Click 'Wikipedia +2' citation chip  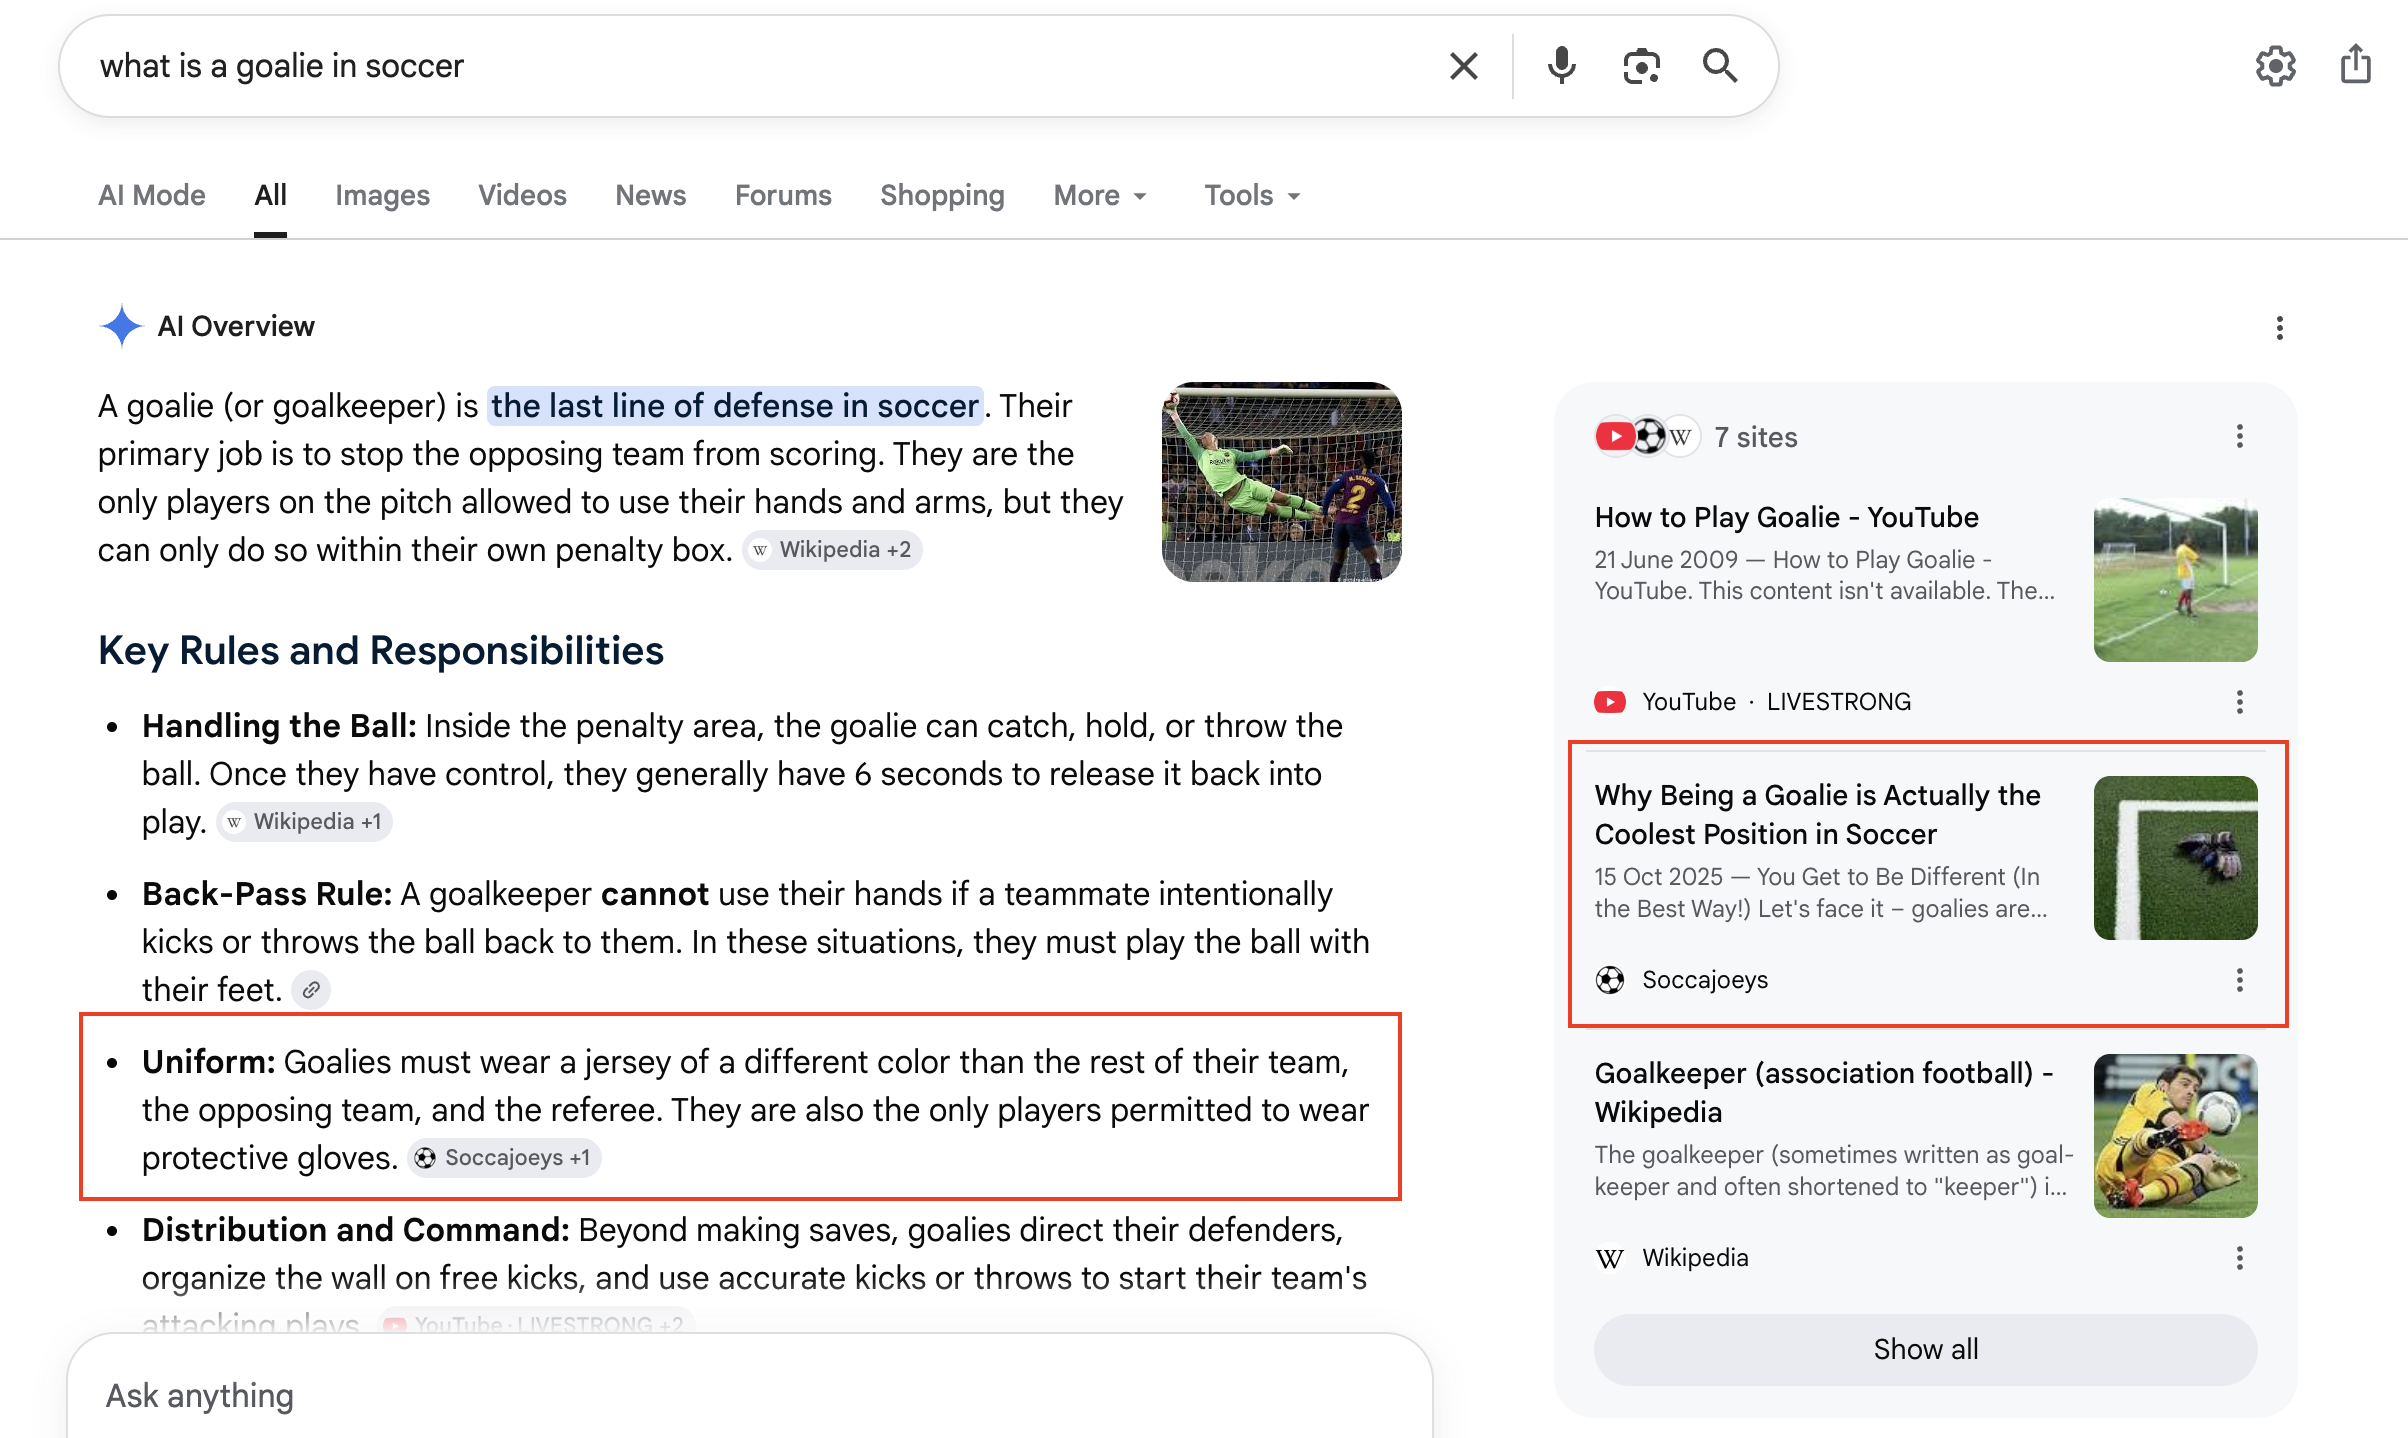[x=832, y=550]
